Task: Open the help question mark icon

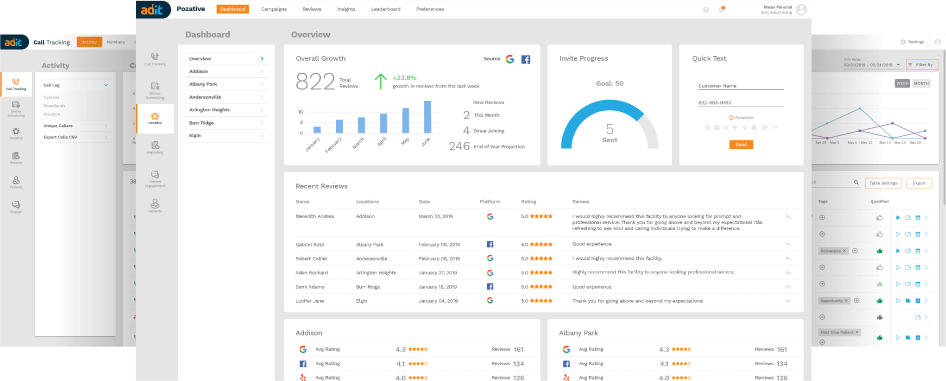Action: (x=706, y=9)
